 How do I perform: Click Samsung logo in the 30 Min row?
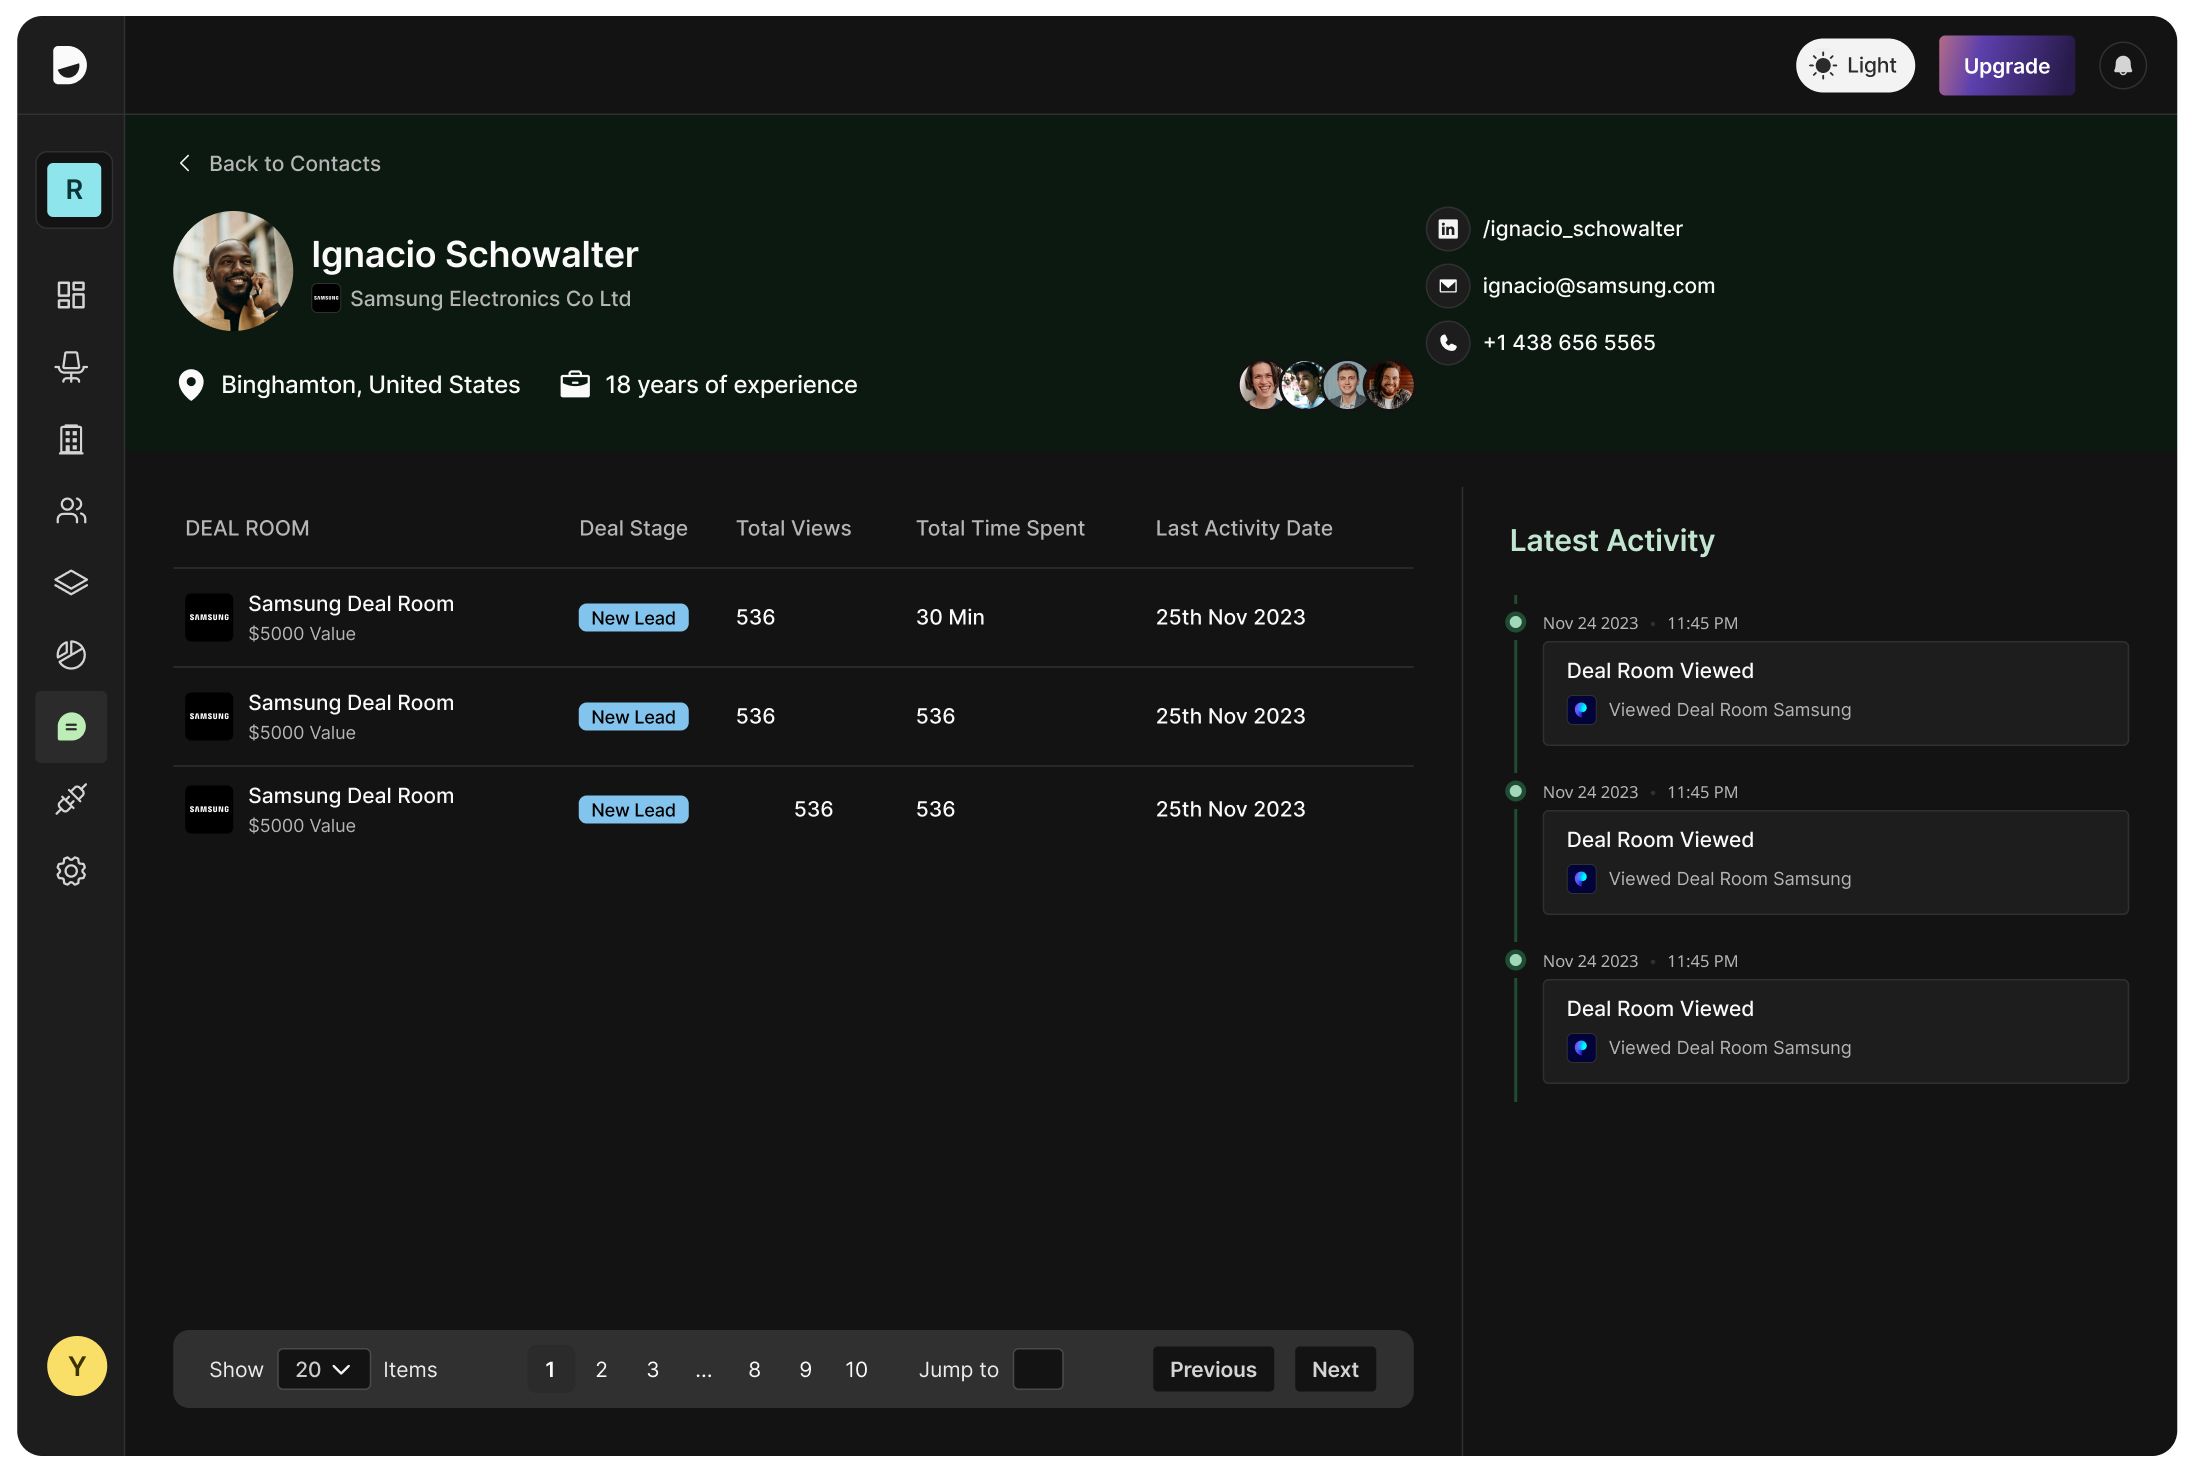(x=209, y=618)
